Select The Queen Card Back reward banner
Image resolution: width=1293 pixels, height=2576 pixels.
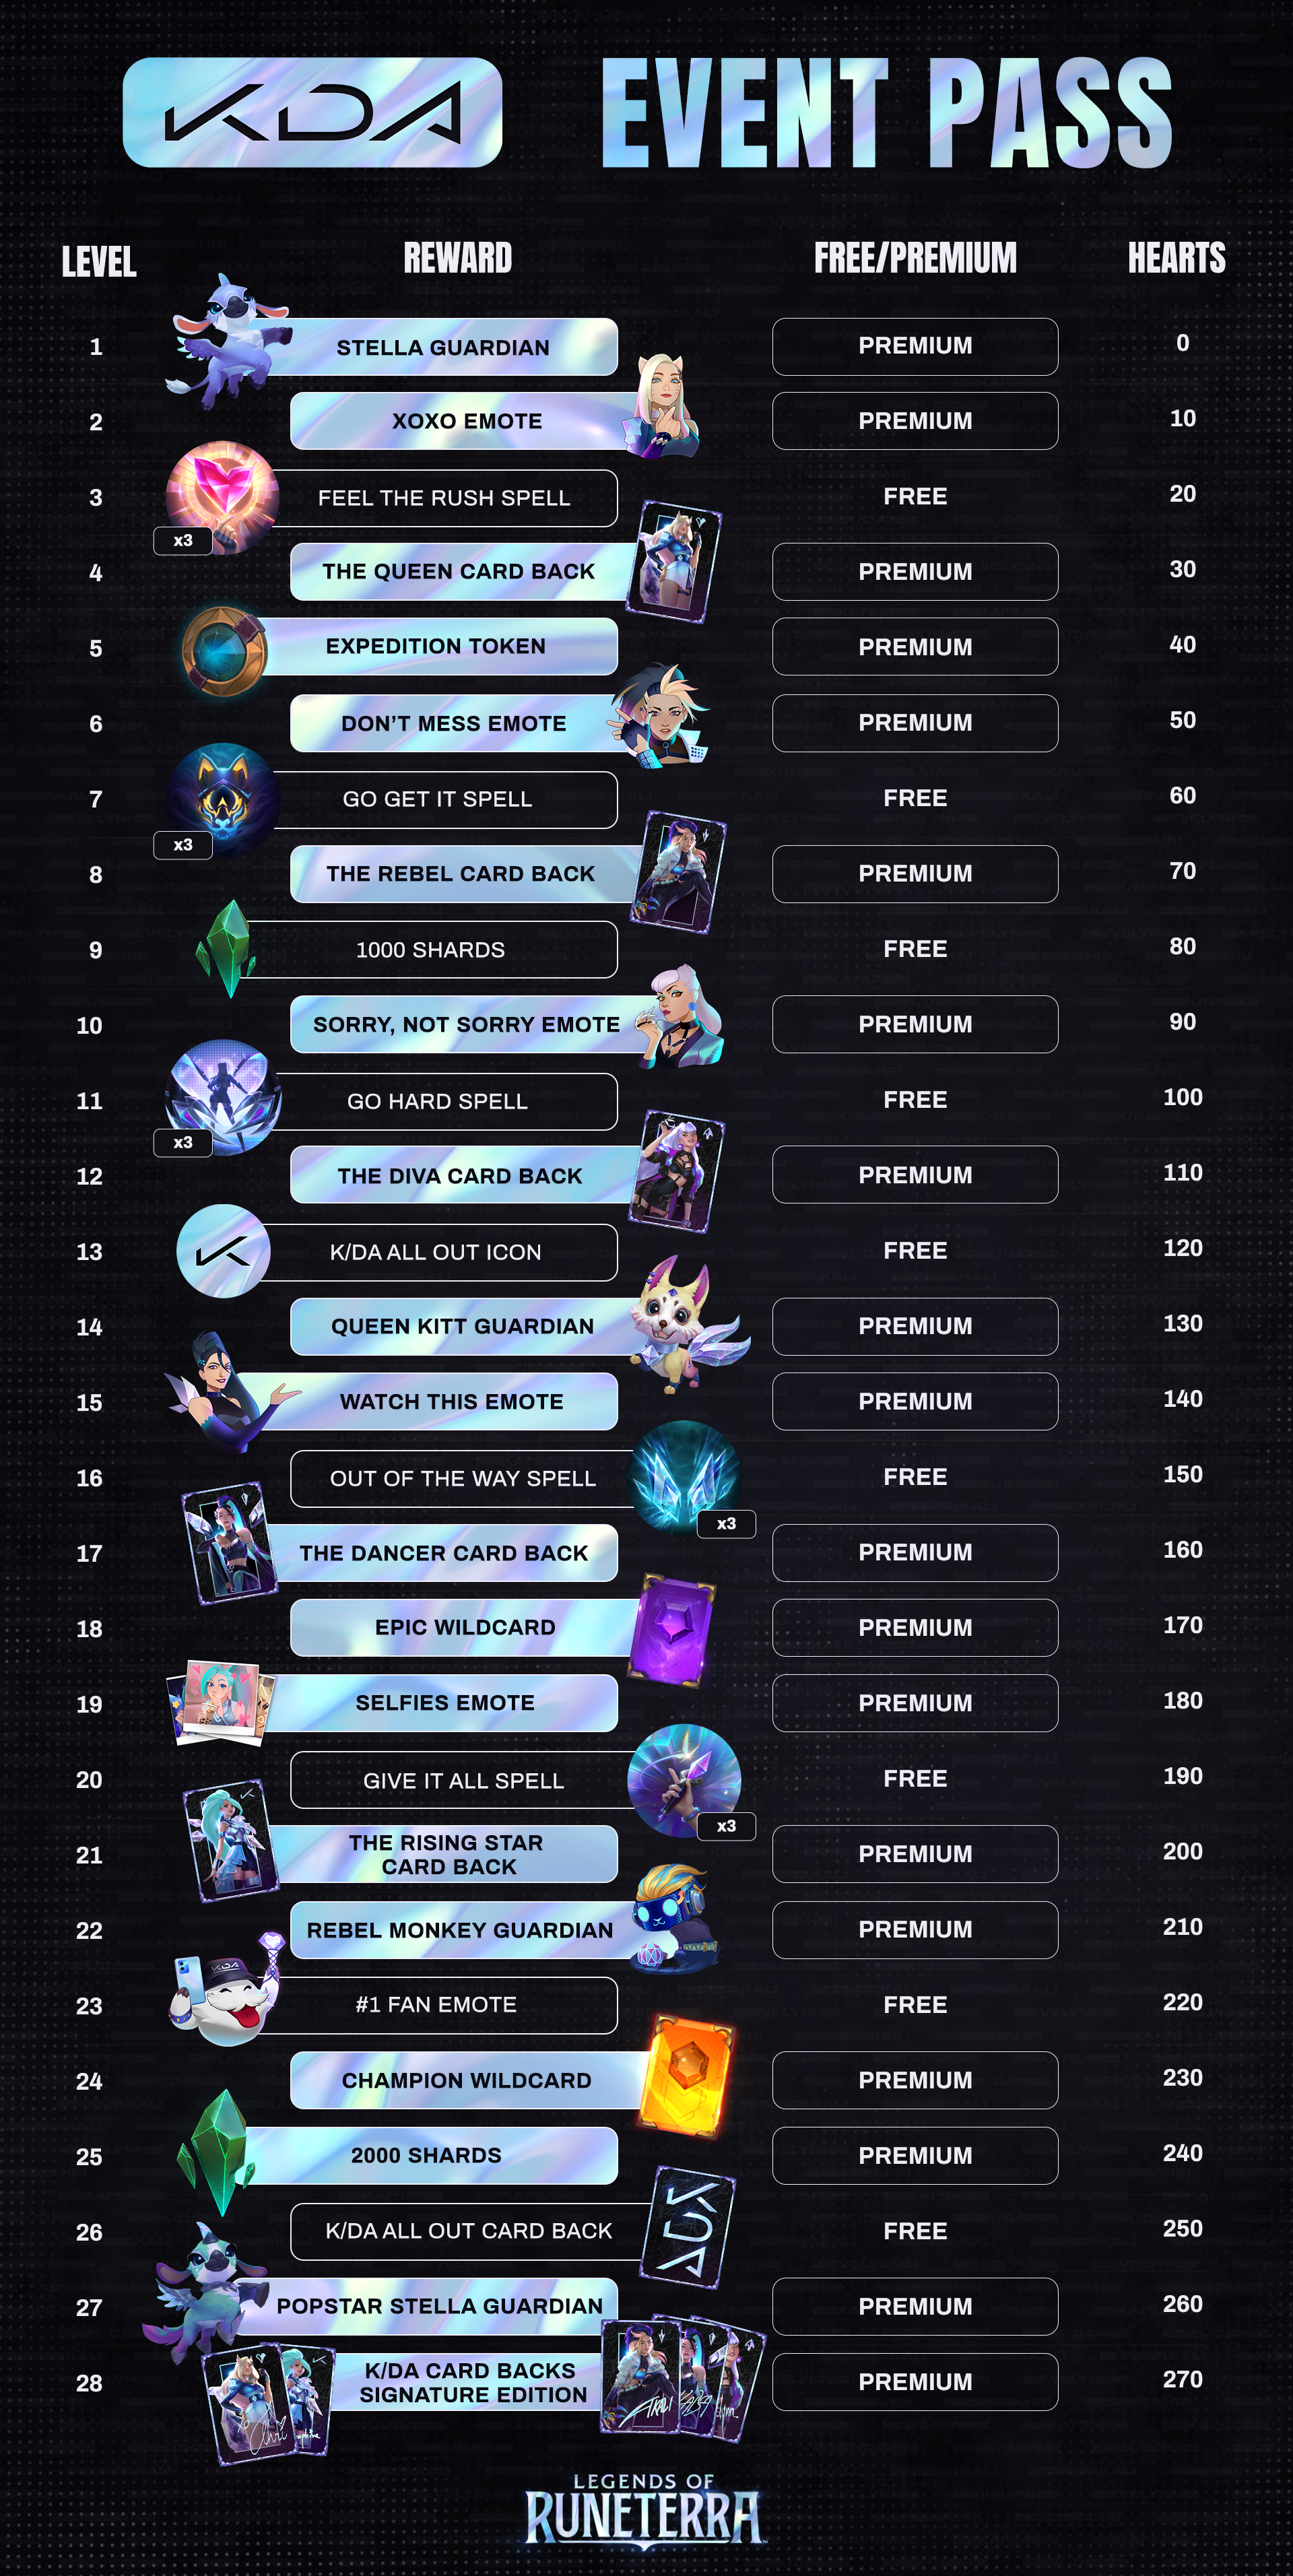pos(458,571)
